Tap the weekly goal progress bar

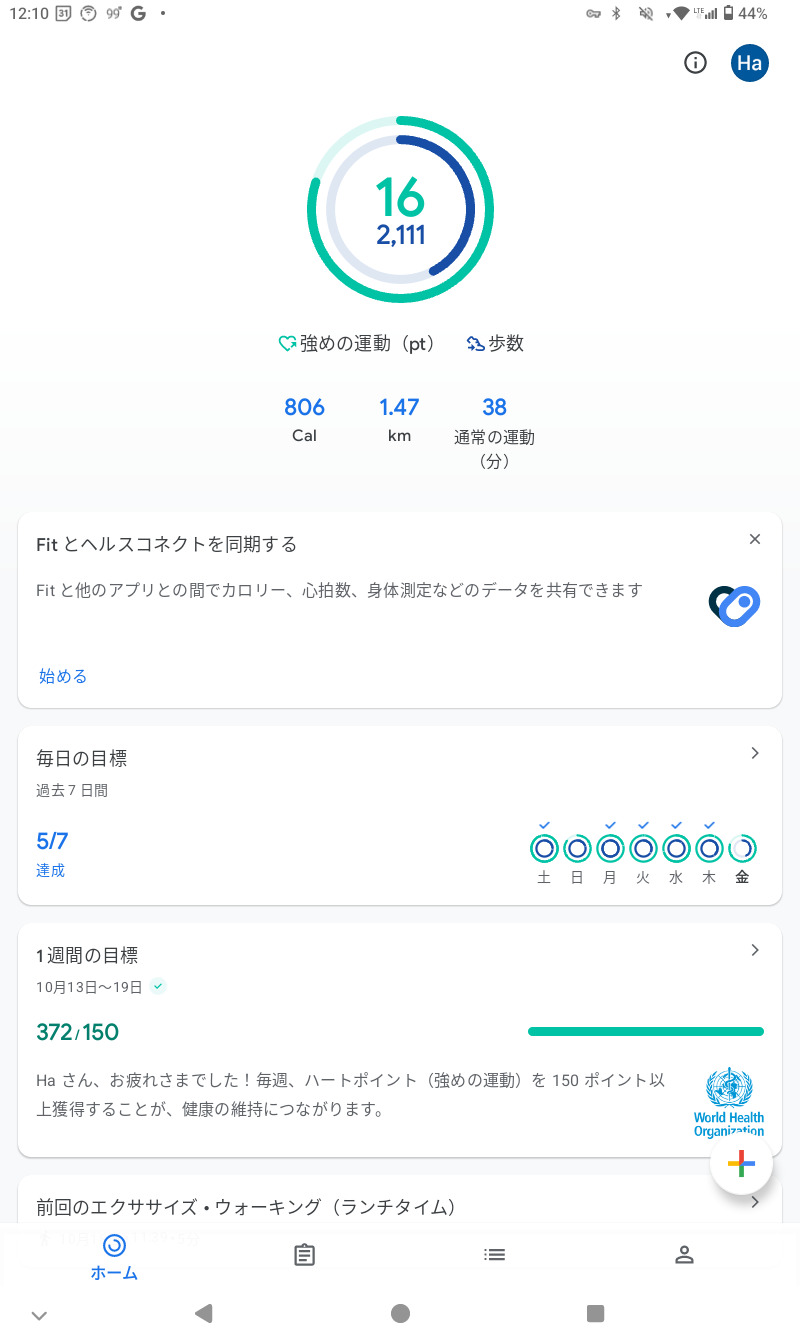pyautogui.click(x=645, y=1031)
